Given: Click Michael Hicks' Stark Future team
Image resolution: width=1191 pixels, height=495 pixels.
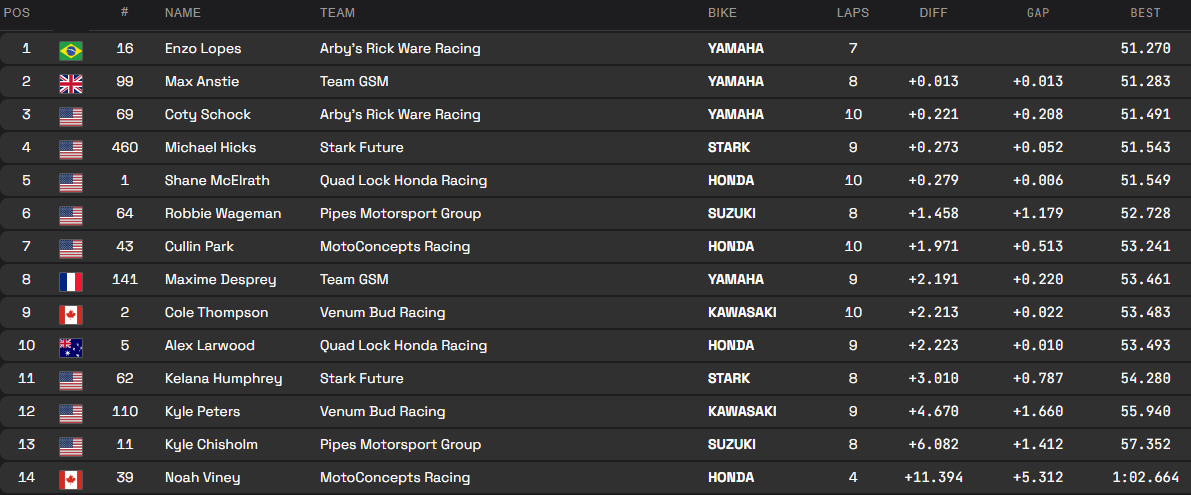Looking at the screenshot, I should pos(361,148).
